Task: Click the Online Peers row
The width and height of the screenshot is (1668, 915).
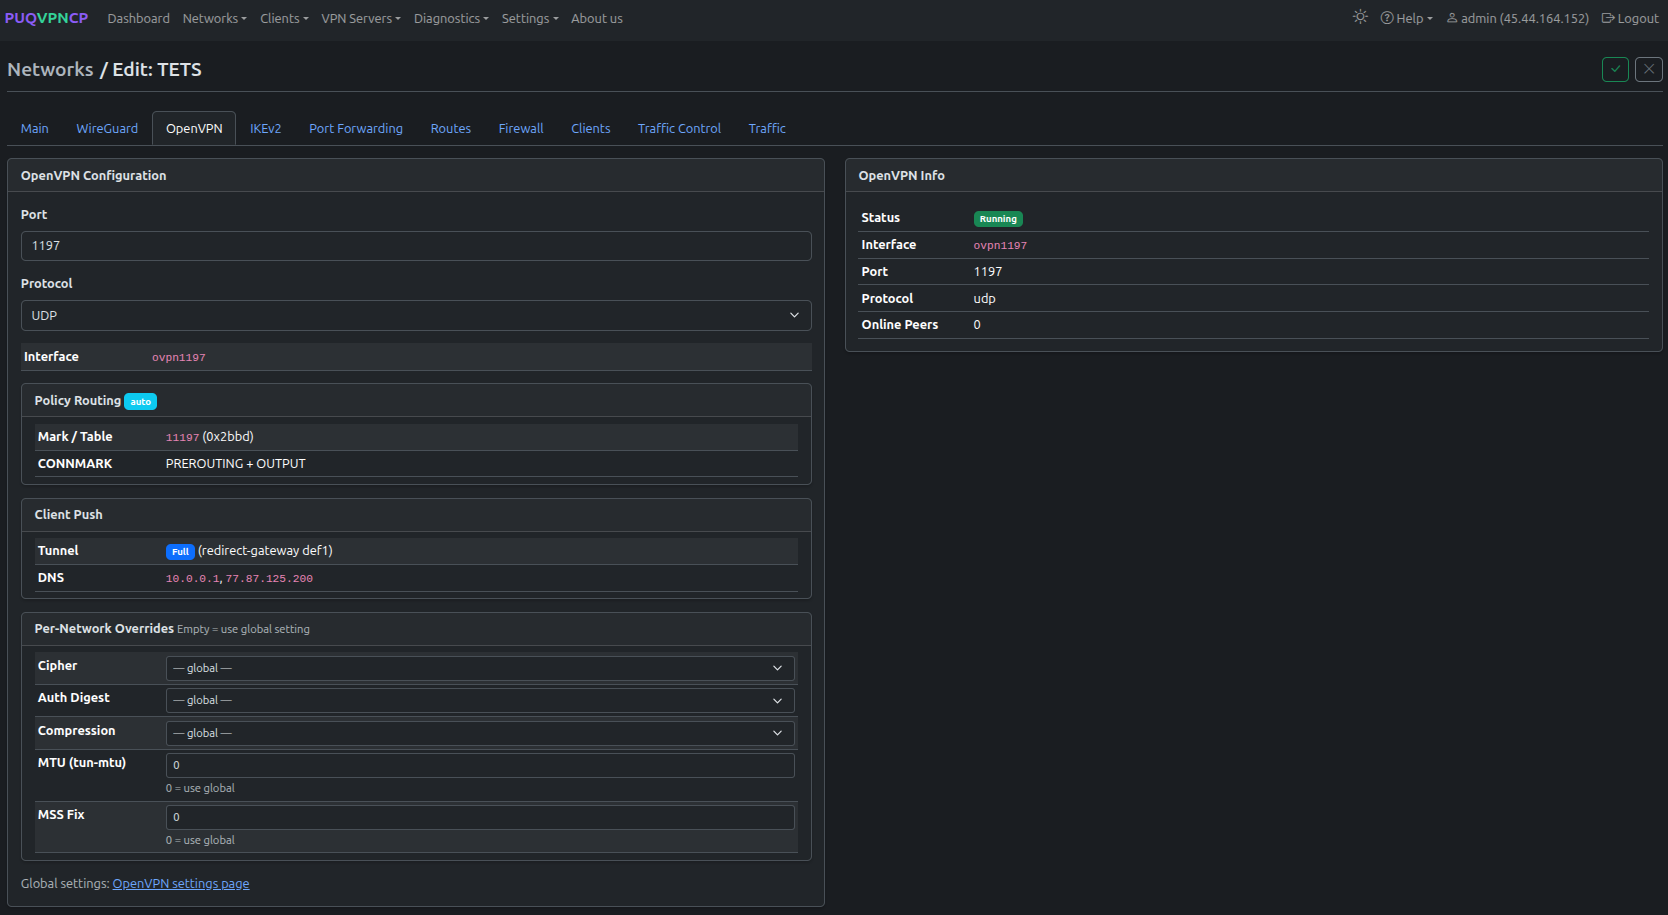Action: (x=1254, y=325)
